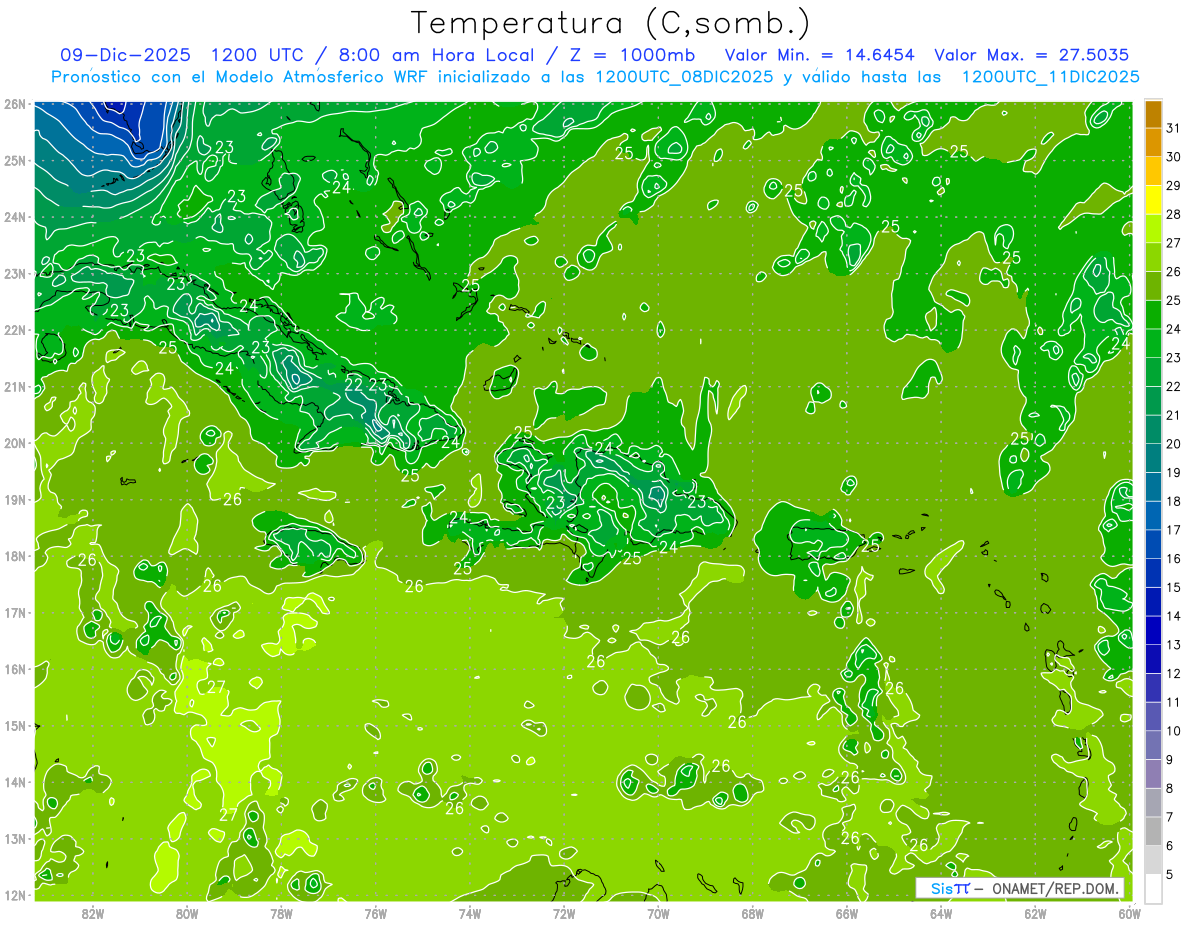Click the 14N latitude axis label
The height and width of the screenshot is (927, 1200).
click(15, 782)
